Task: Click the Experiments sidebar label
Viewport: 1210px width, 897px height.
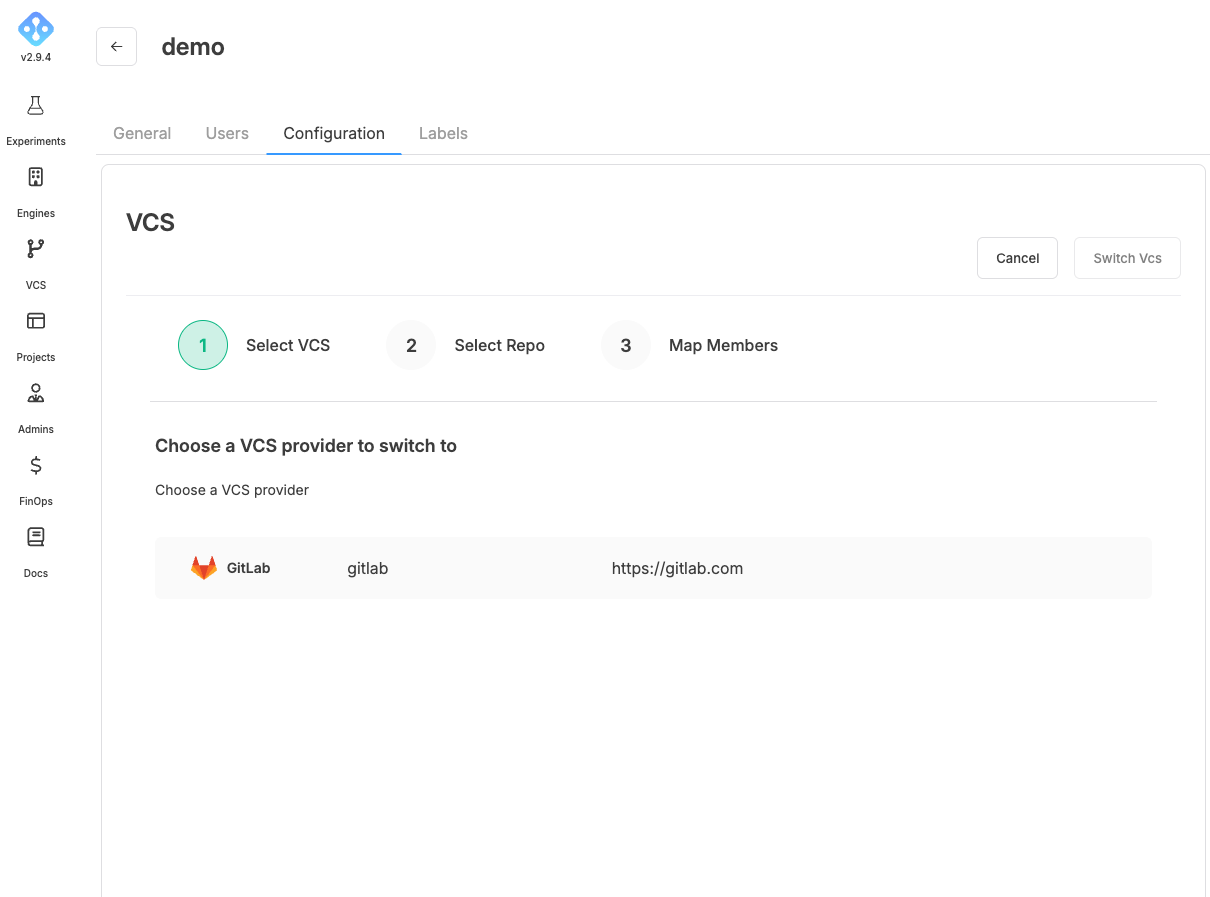Action: tap(36, 141)
